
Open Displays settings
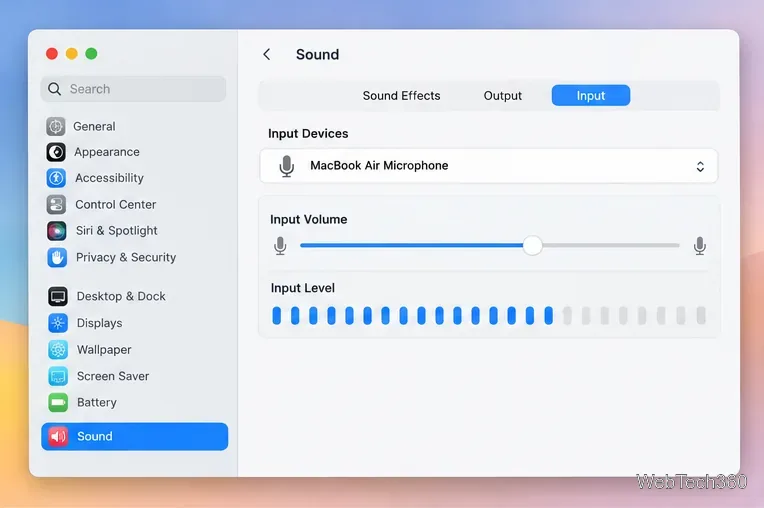point(99,323)
